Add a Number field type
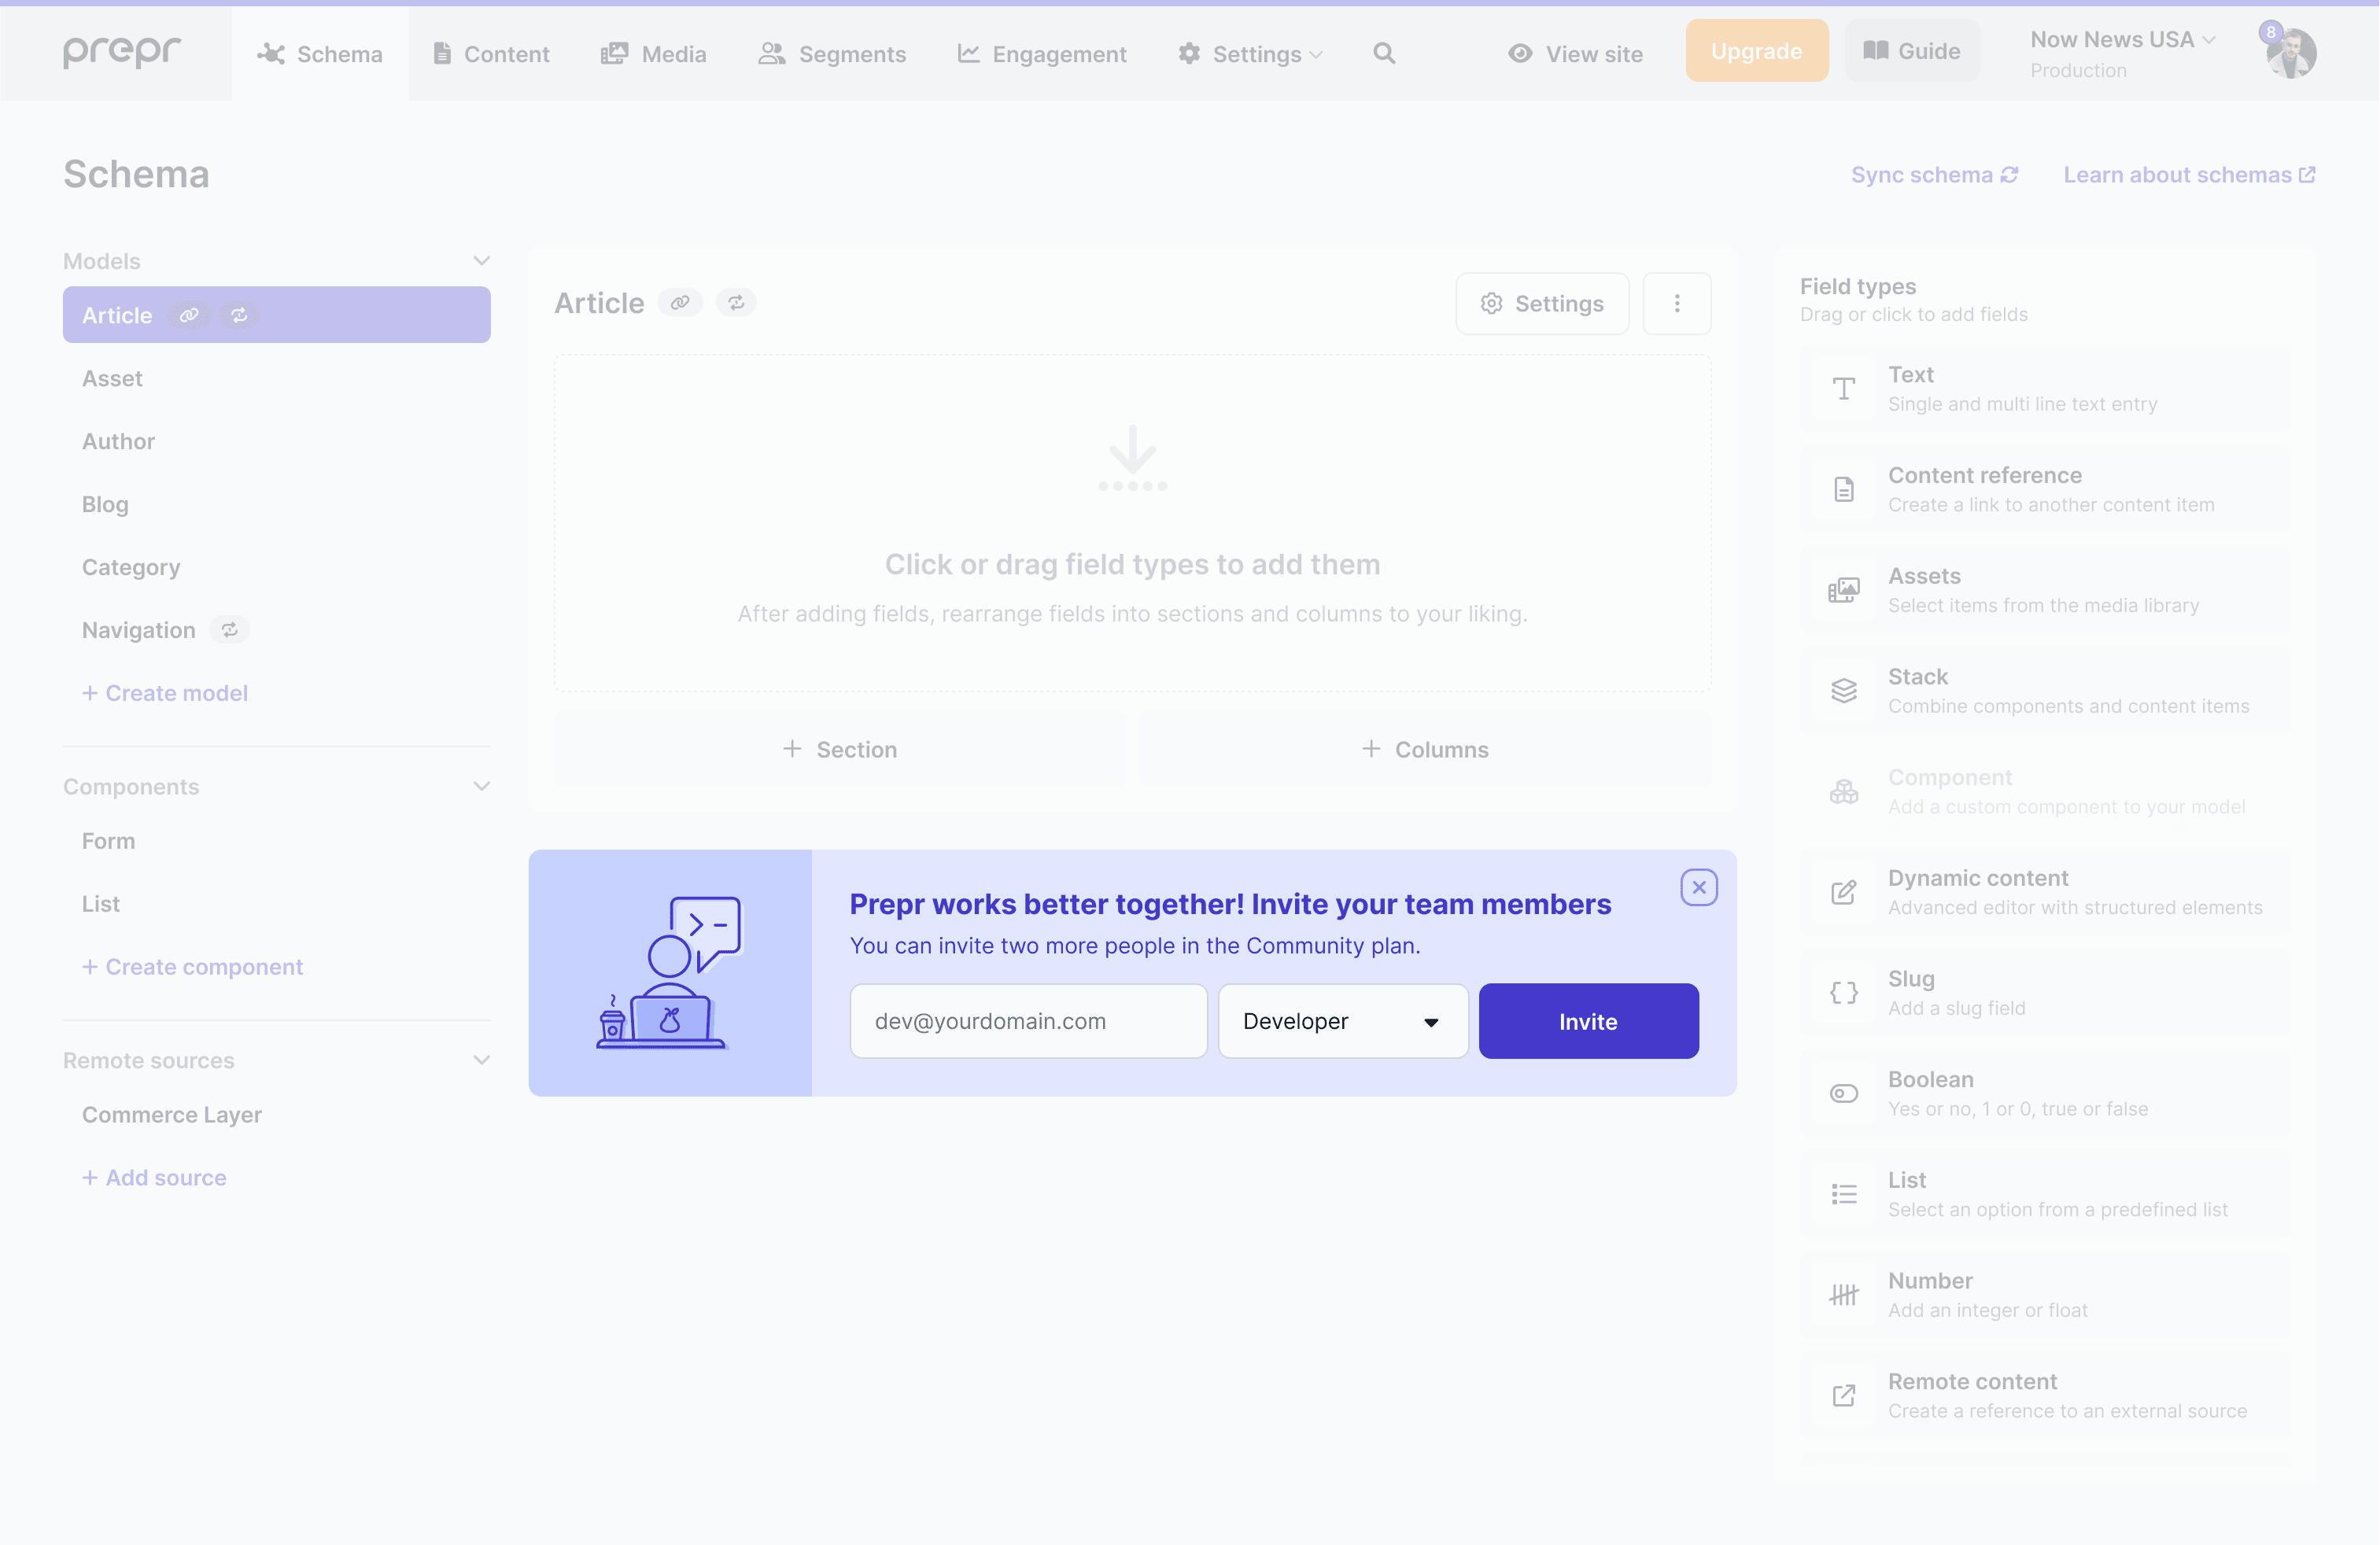2380x1545 pixels. (2045, 1295)
